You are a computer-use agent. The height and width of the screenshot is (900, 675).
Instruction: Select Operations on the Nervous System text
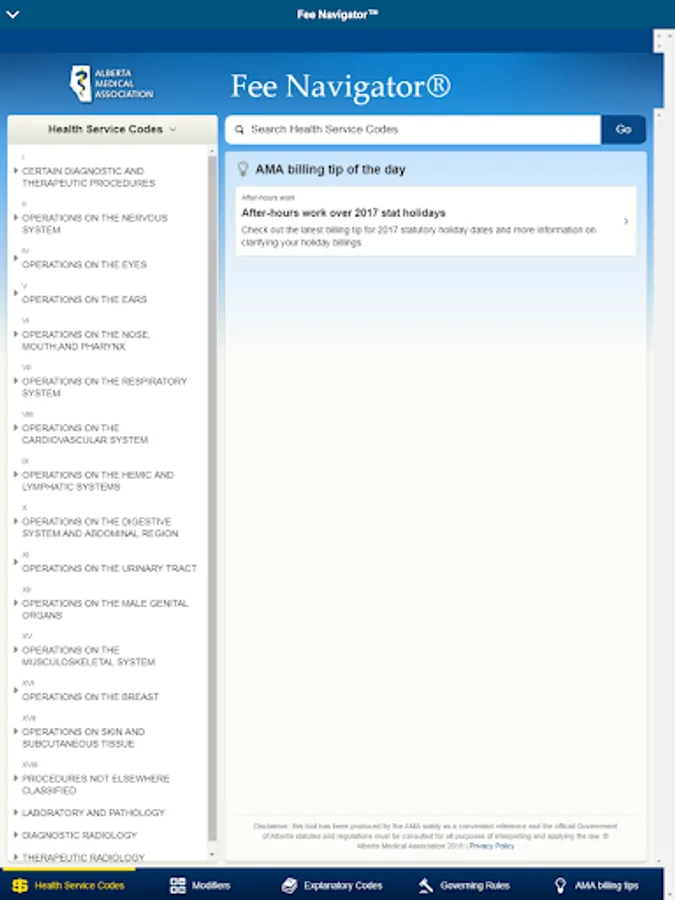(x=95, y=224)
